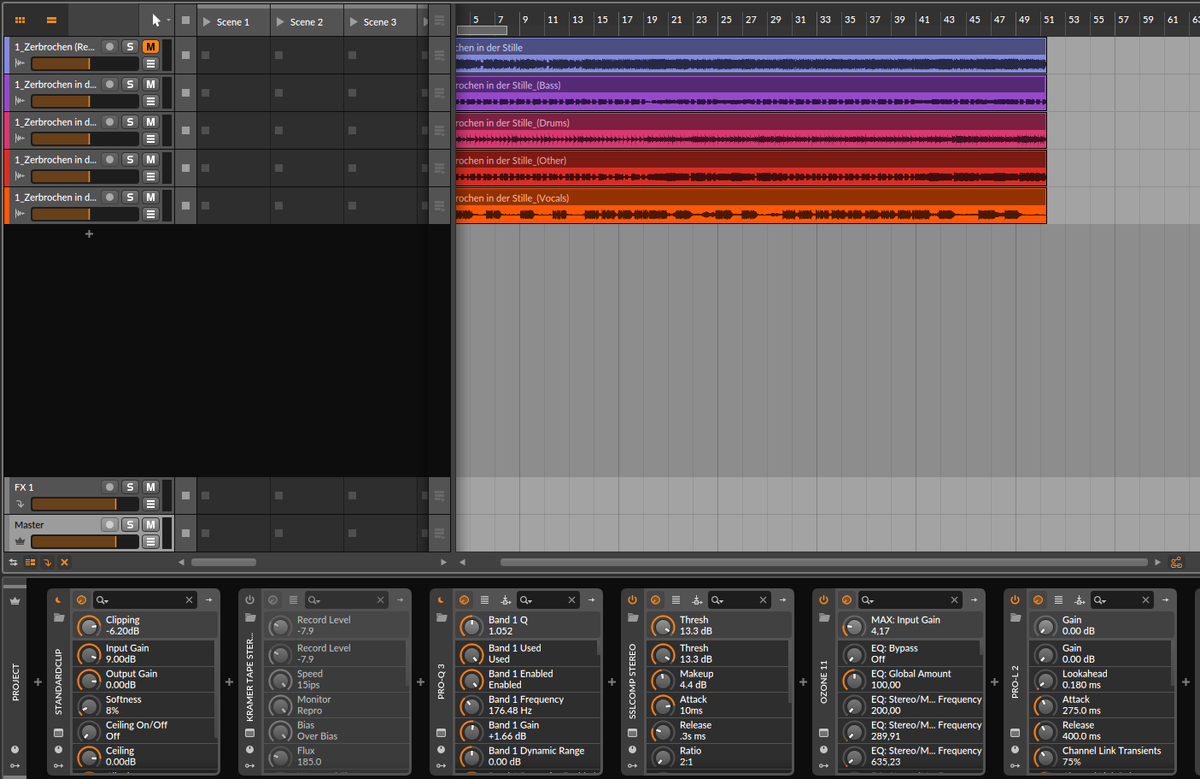Click the stop all clips square button
This screenshot has height=779, width=1200.
(185, 20)
